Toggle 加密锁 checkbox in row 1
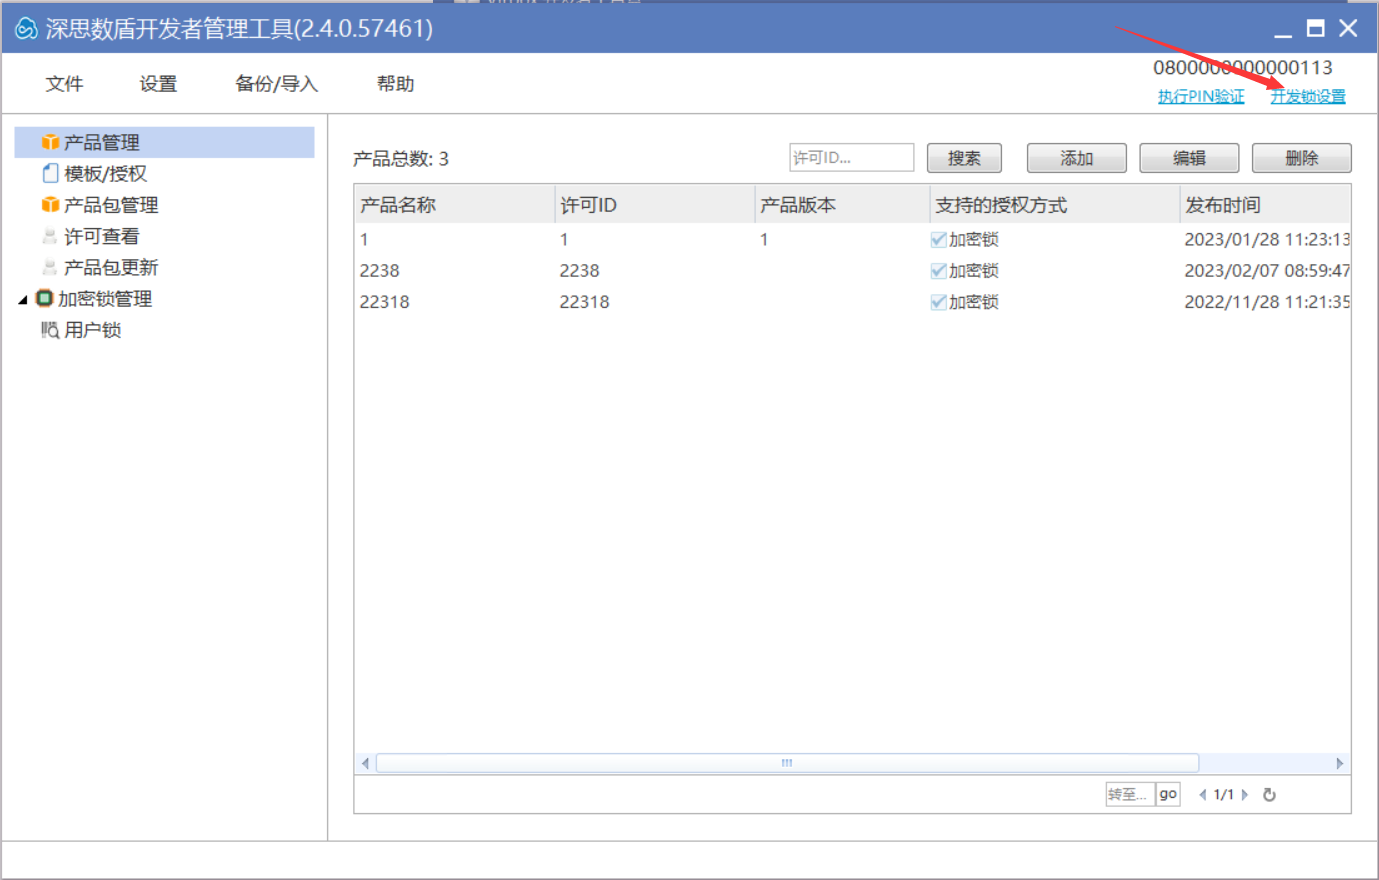The width and height of the screenshot is (1379, 880). (938, 240)
